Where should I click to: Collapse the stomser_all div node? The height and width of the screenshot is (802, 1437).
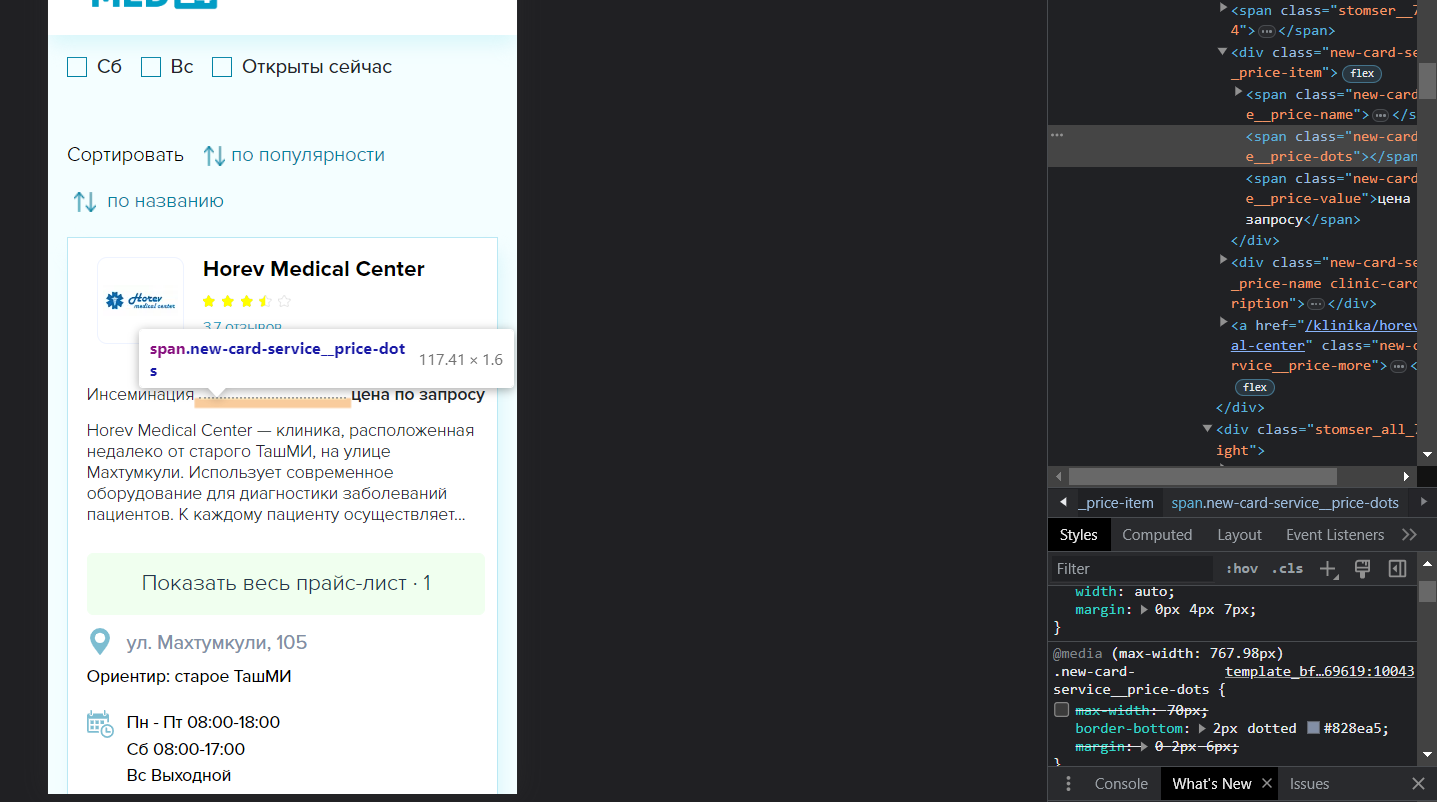pyautogui.click(x=1208, y=430)
